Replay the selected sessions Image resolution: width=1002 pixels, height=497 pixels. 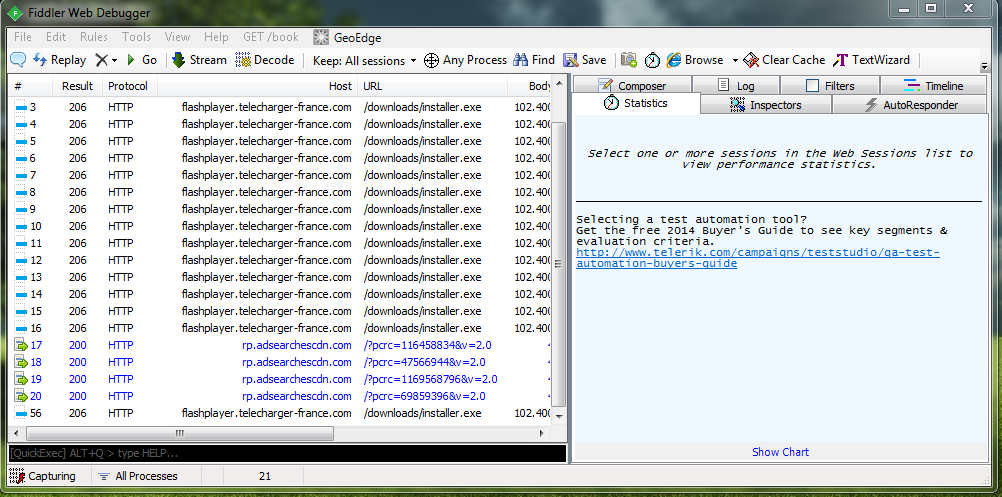point(59,60)
